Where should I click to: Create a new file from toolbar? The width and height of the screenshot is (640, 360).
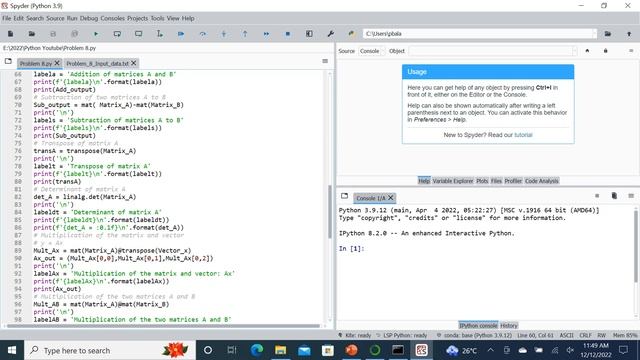tap(10, 34)
